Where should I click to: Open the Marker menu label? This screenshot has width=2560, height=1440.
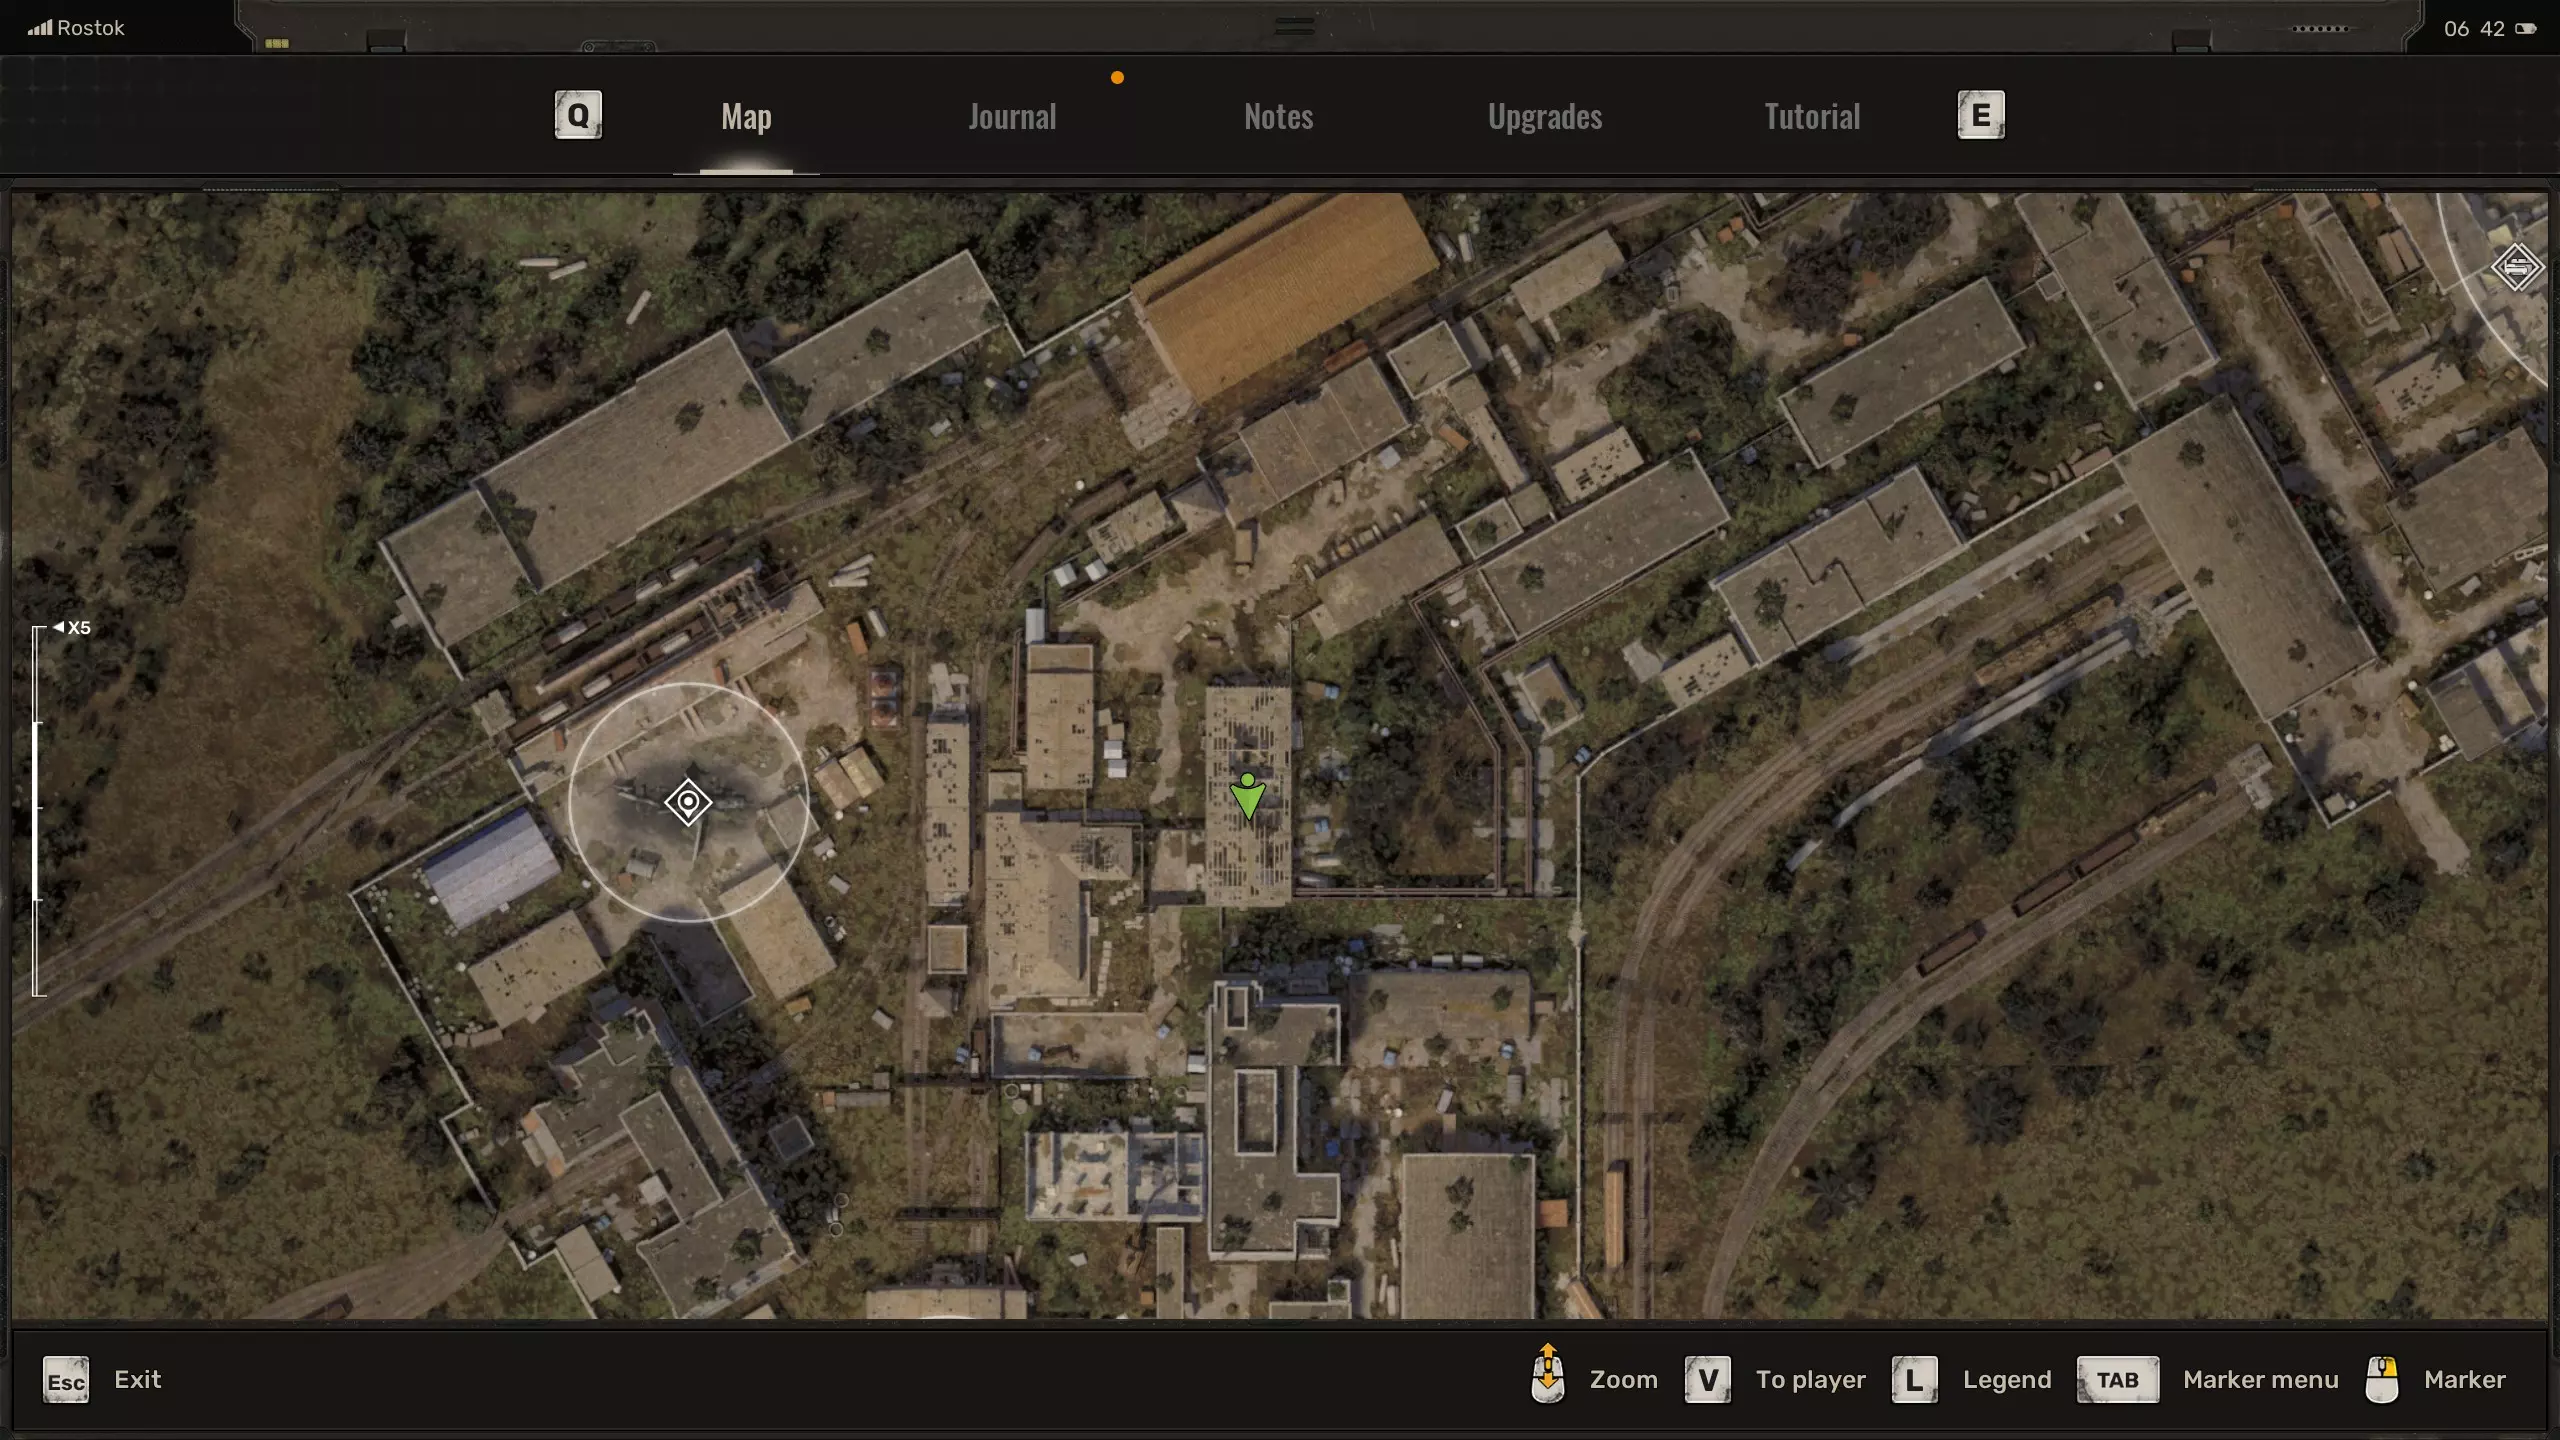pyautogui.click(x=2260, y=1380)
